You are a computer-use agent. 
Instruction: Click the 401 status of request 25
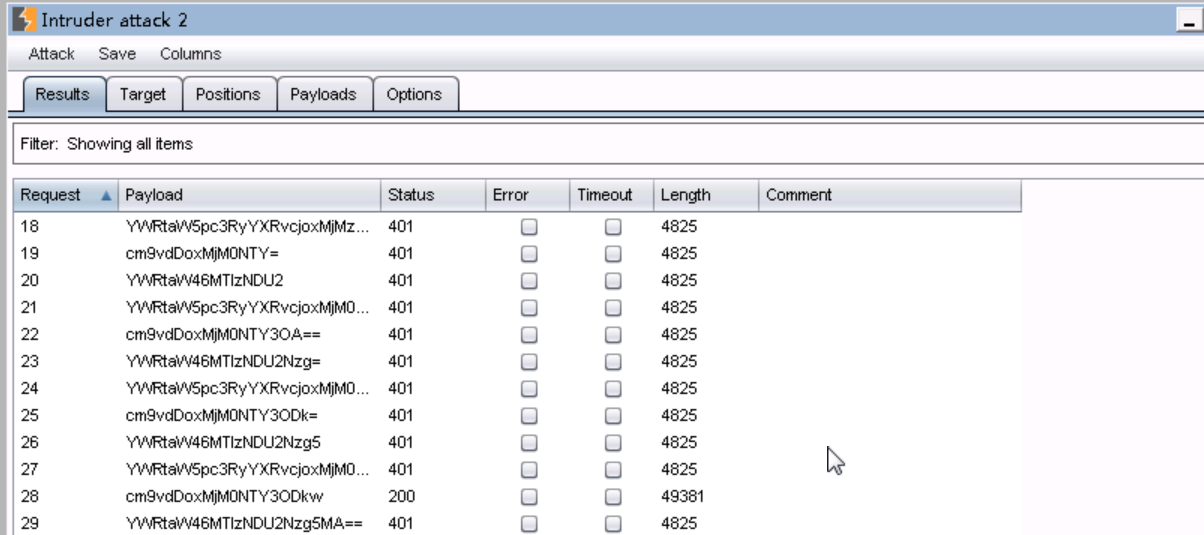400,416
